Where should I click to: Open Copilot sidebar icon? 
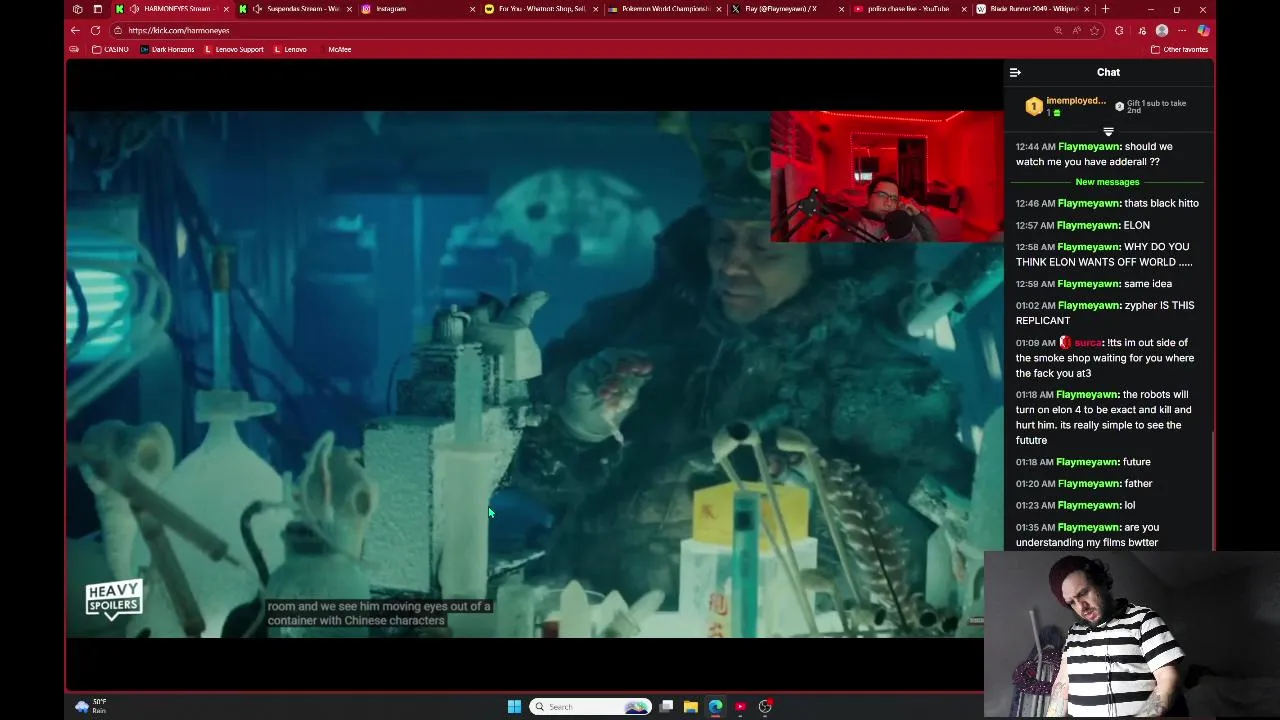point(1204,30)
